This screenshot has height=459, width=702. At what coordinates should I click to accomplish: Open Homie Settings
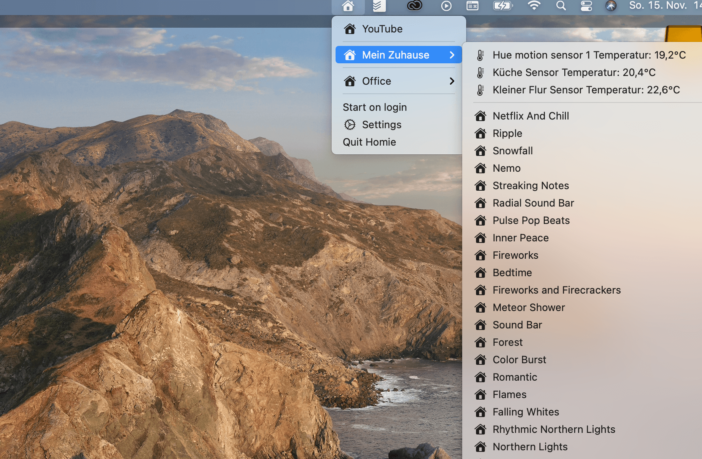coord(381,125)
